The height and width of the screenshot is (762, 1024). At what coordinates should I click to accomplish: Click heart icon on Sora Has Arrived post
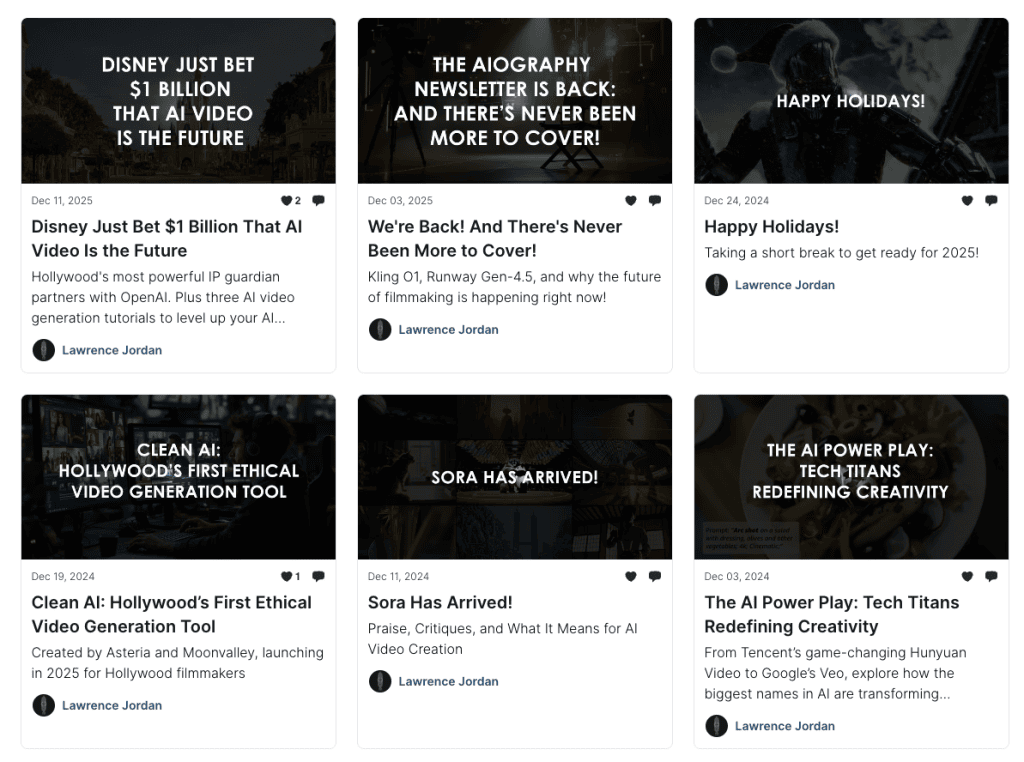[x=630, y=577]
